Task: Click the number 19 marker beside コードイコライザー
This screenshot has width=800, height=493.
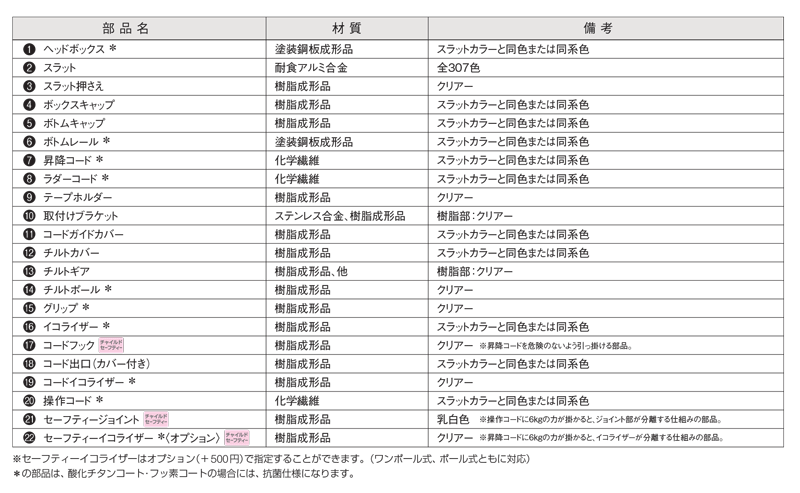Action: [29, 382]
